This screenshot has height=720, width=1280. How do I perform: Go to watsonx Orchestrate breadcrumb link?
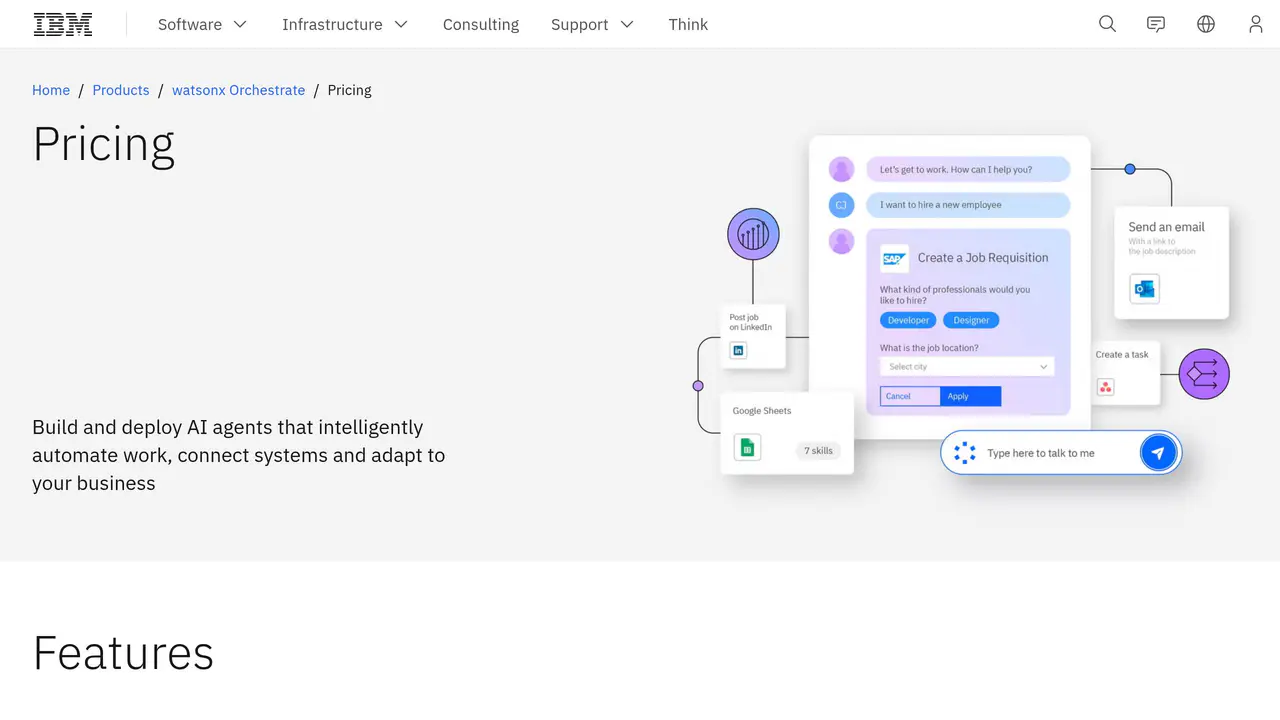(x=239, y=90)
